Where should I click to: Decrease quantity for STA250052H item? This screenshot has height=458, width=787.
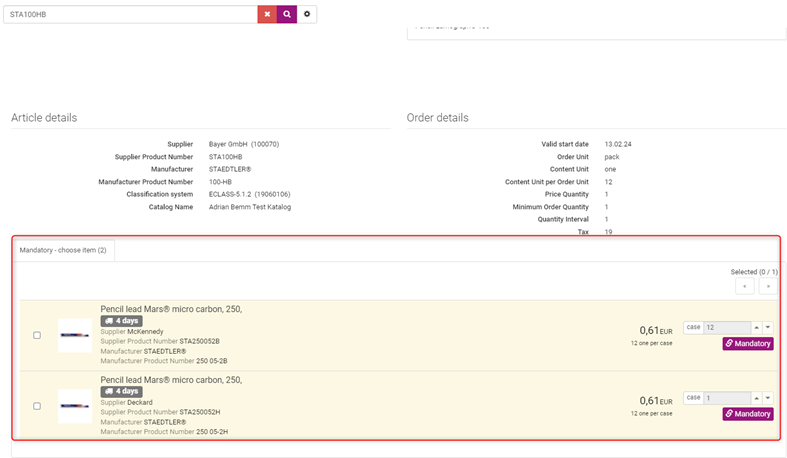[x=768, y=397]
